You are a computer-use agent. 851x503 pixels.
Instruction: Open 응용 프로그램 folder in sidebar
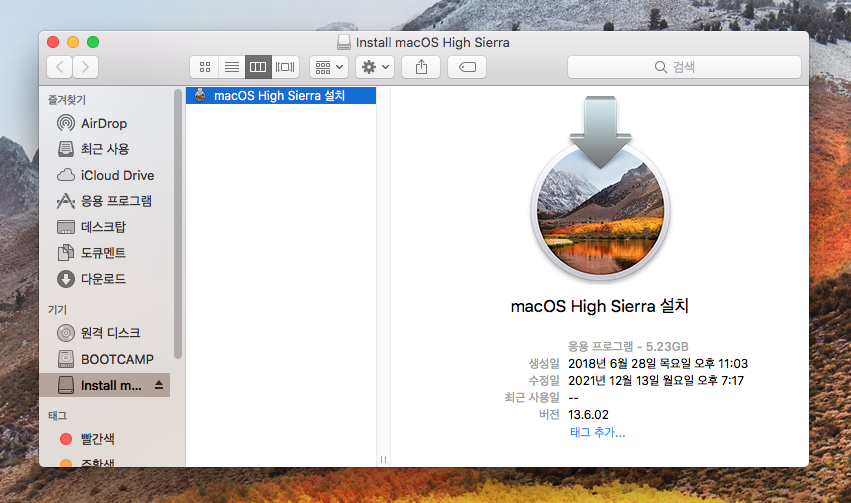pos(104,201)
